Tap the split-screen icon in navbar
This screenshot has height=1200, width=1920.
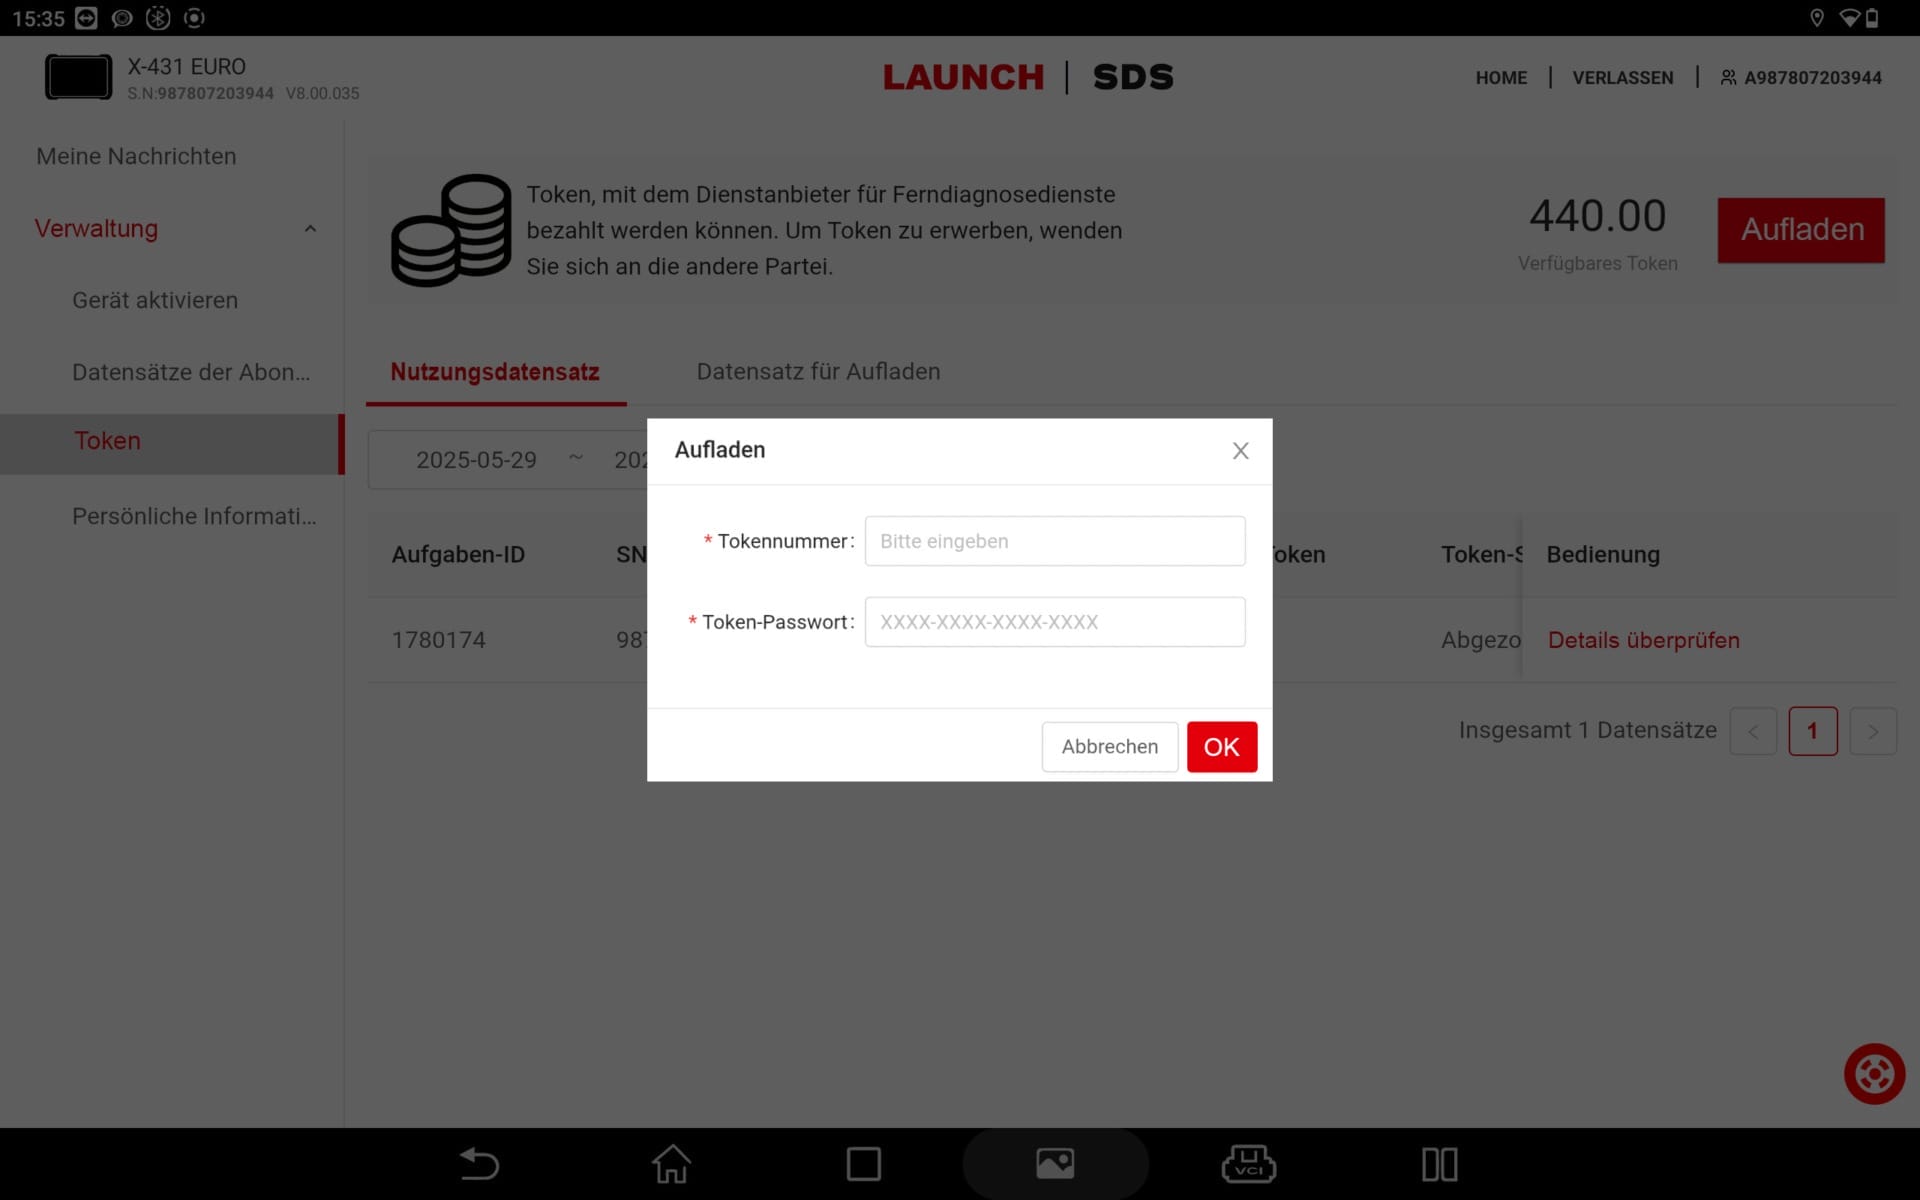[1440, 1164]
